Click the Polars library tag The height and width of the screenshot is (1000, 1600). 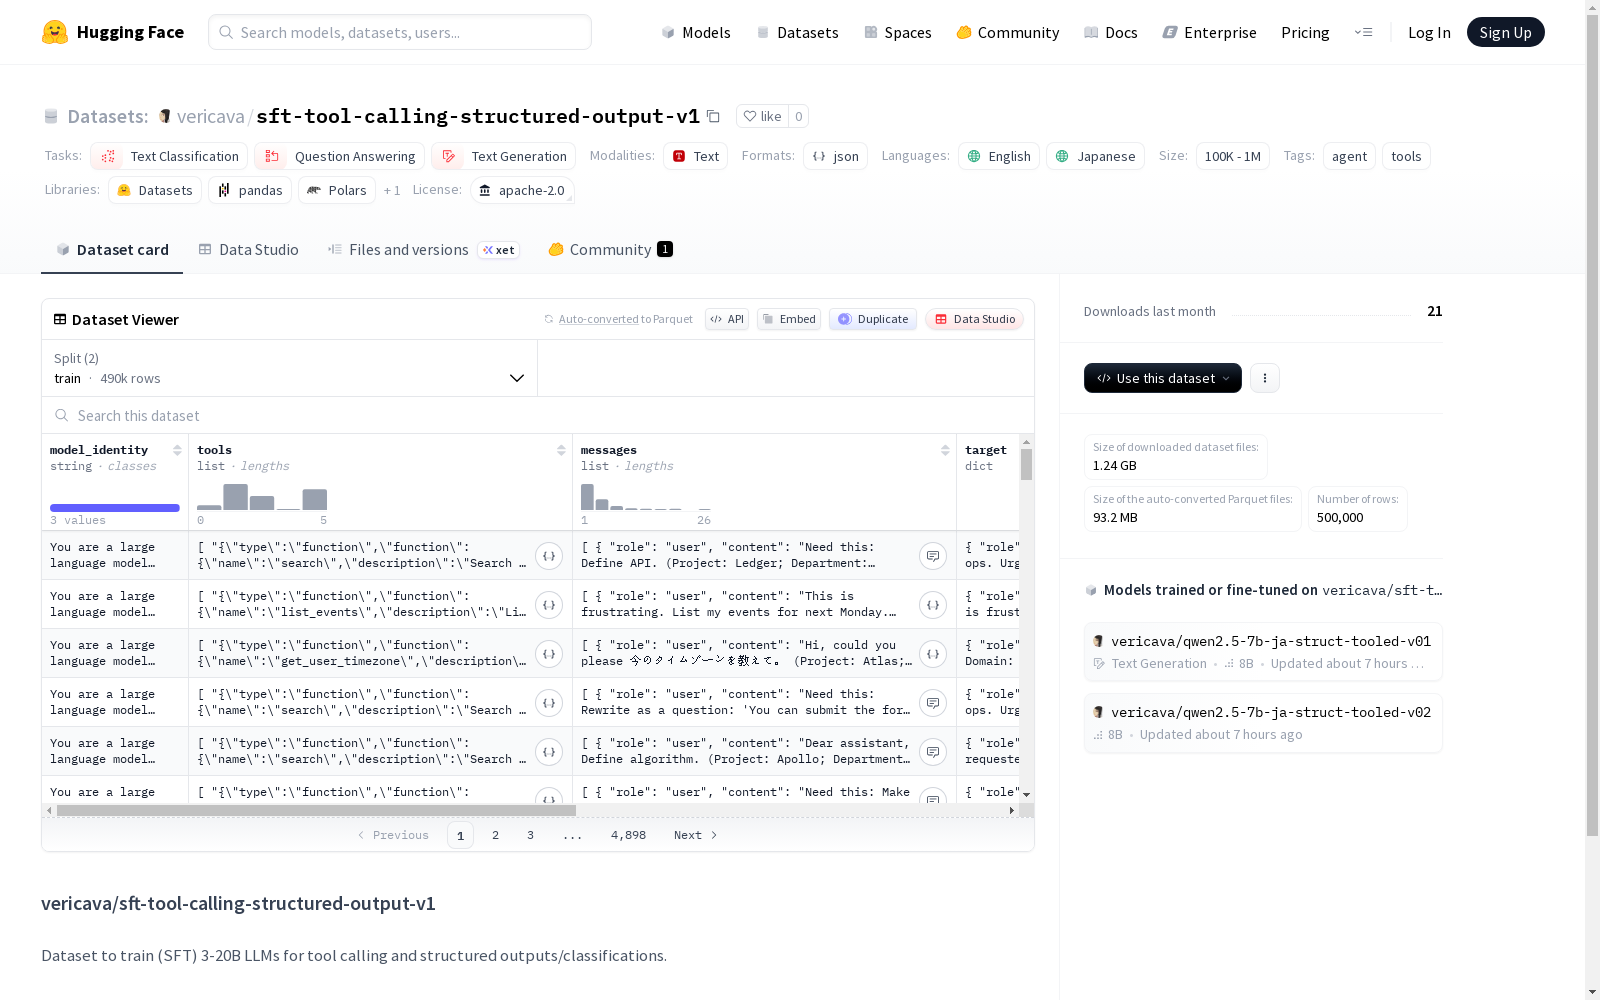(x=337, y=190)
